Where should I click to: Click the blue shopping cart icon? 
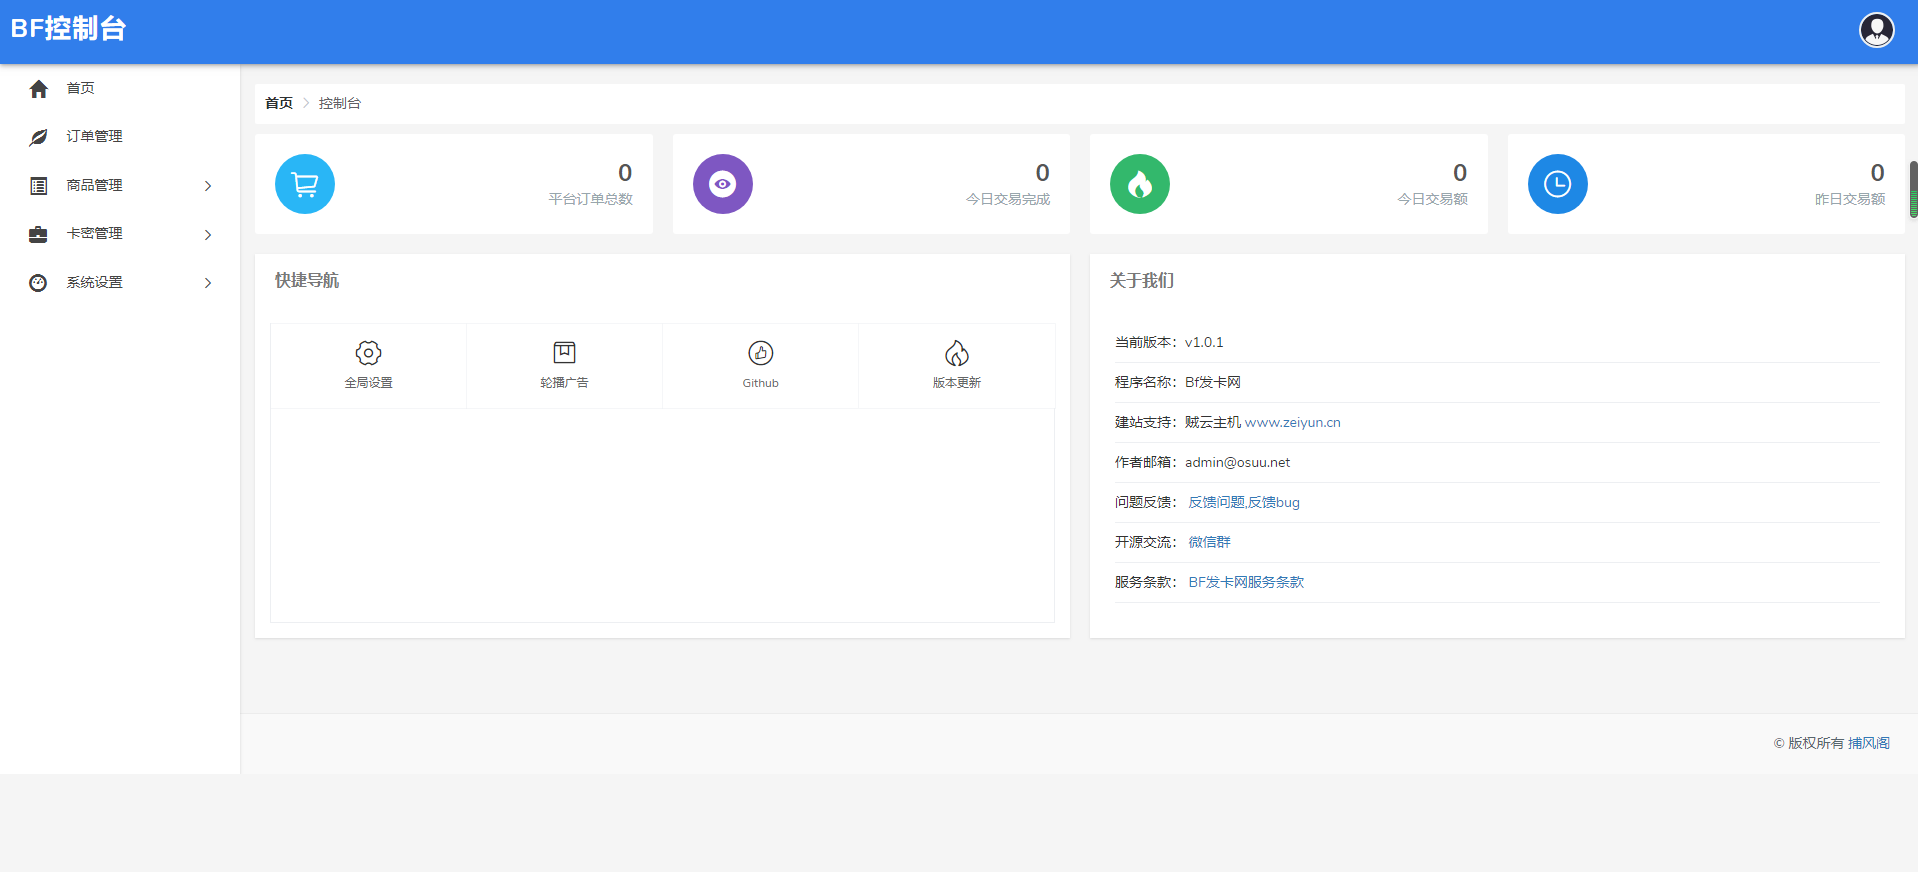(305, 184)
